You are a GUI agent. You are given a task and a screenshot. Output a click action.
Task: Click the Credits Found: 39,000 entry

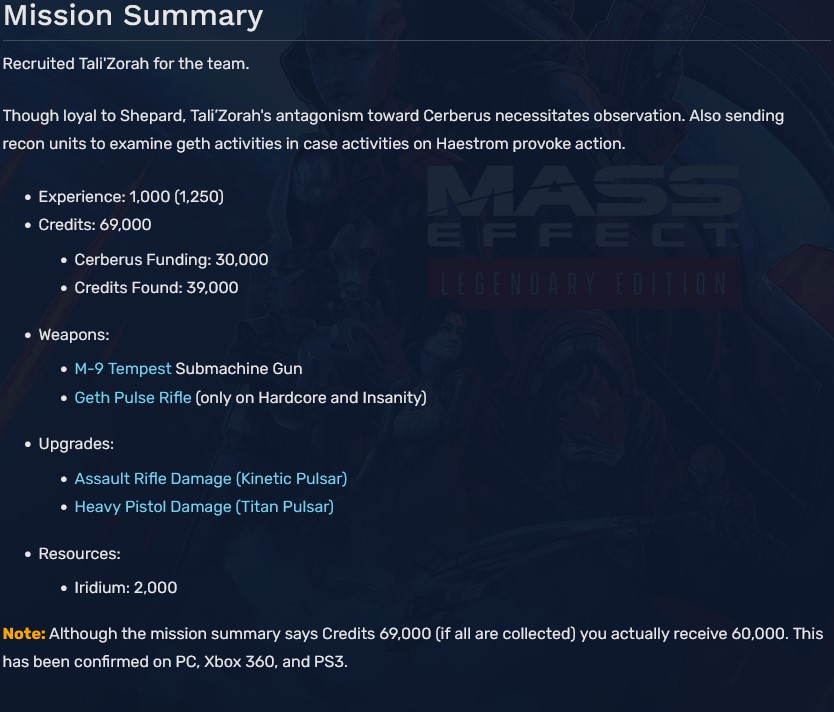tap(156, 287)
